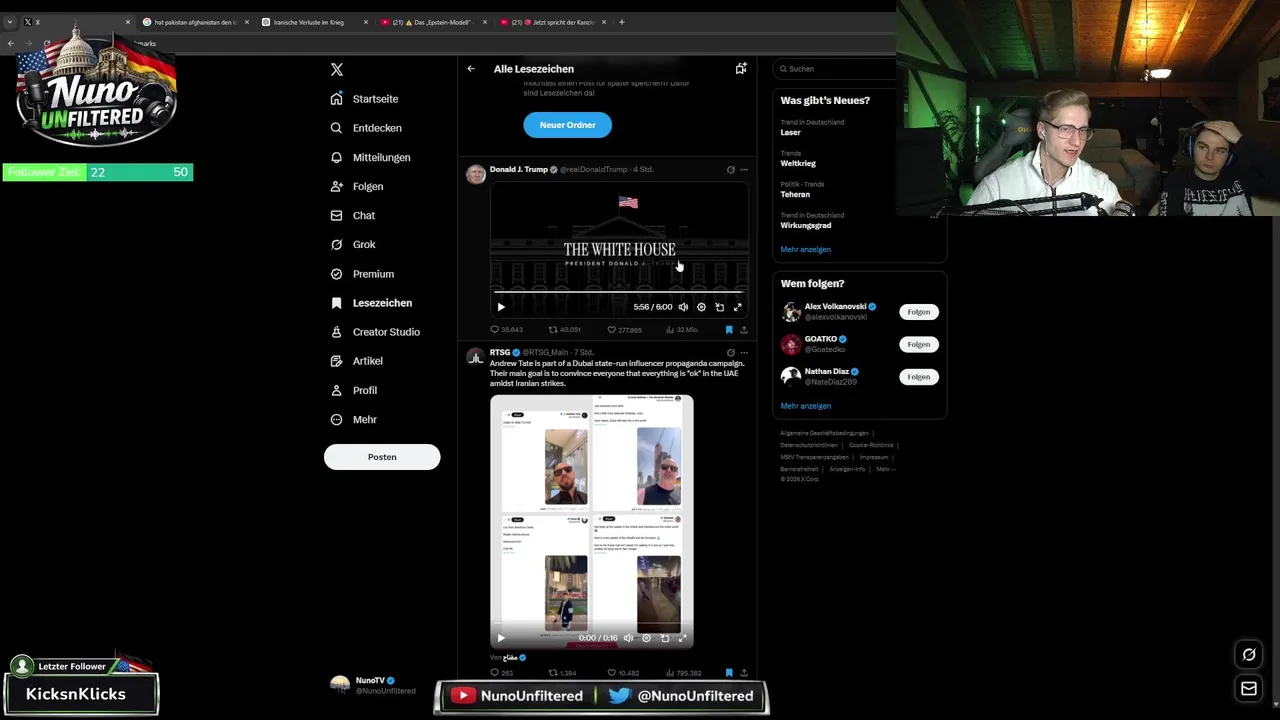The width and height of the screenshot is (1280, 720).
Task: Like the Trump post with 277.985 likes
Action: [x=625, y=330]
